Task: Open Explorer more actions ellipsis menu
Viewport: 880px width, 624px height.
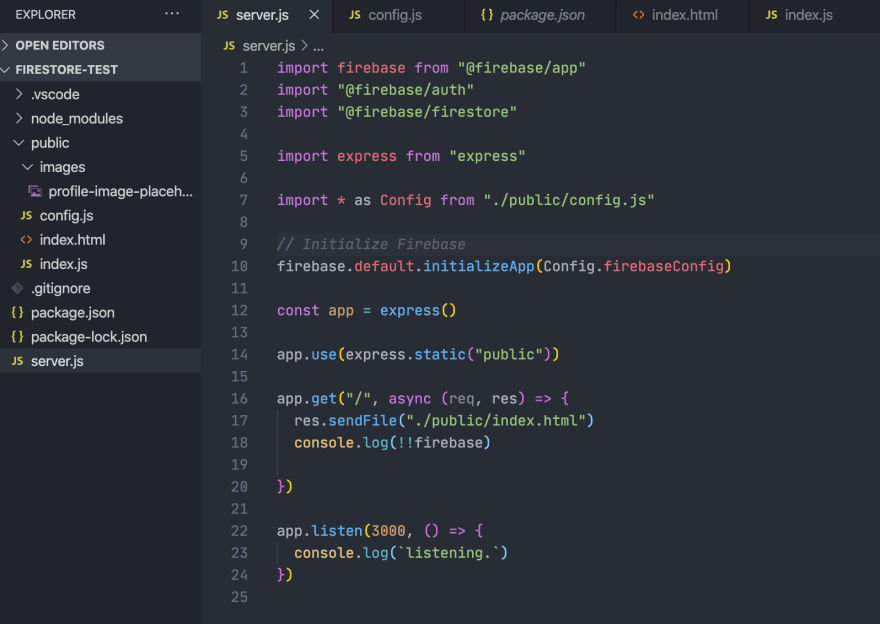Action: [172, 14]
